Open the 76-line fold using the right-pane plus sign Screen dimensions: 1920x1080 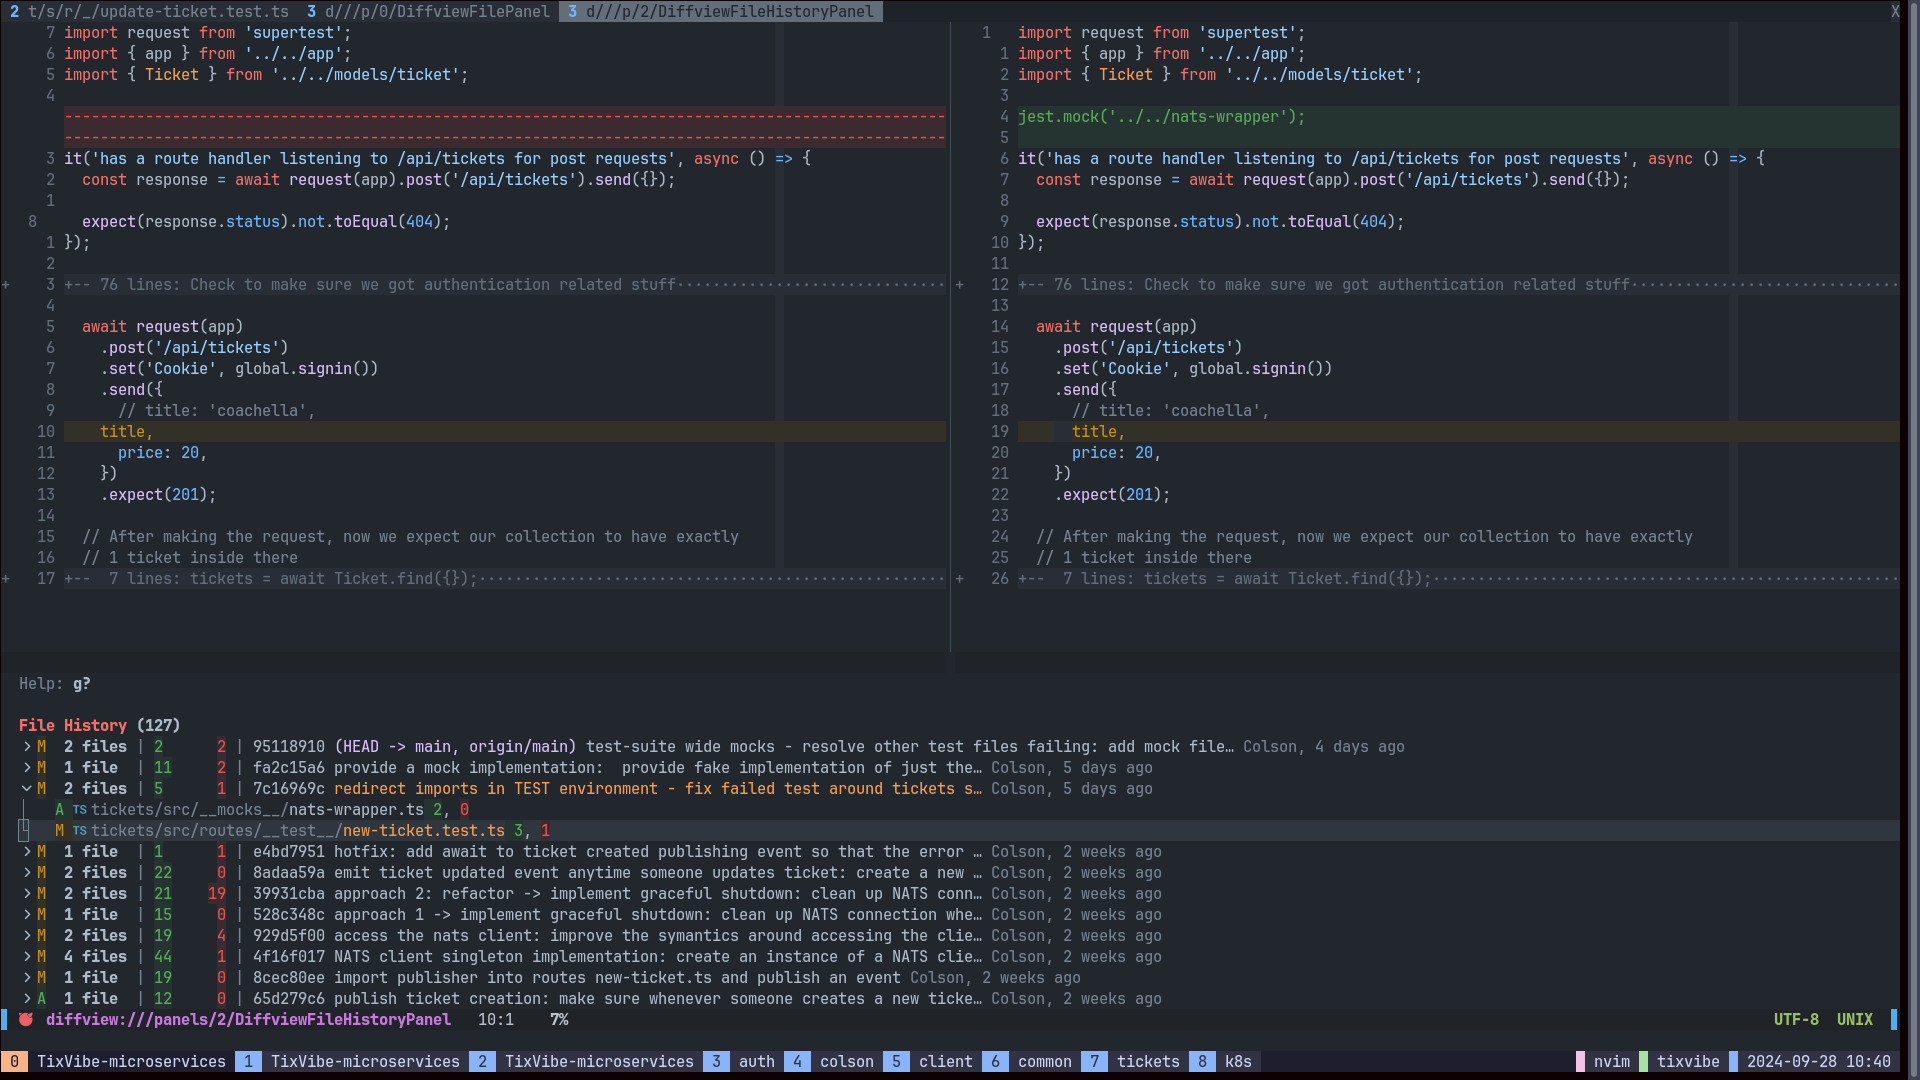pyautogui.click(x=960, y=285)
